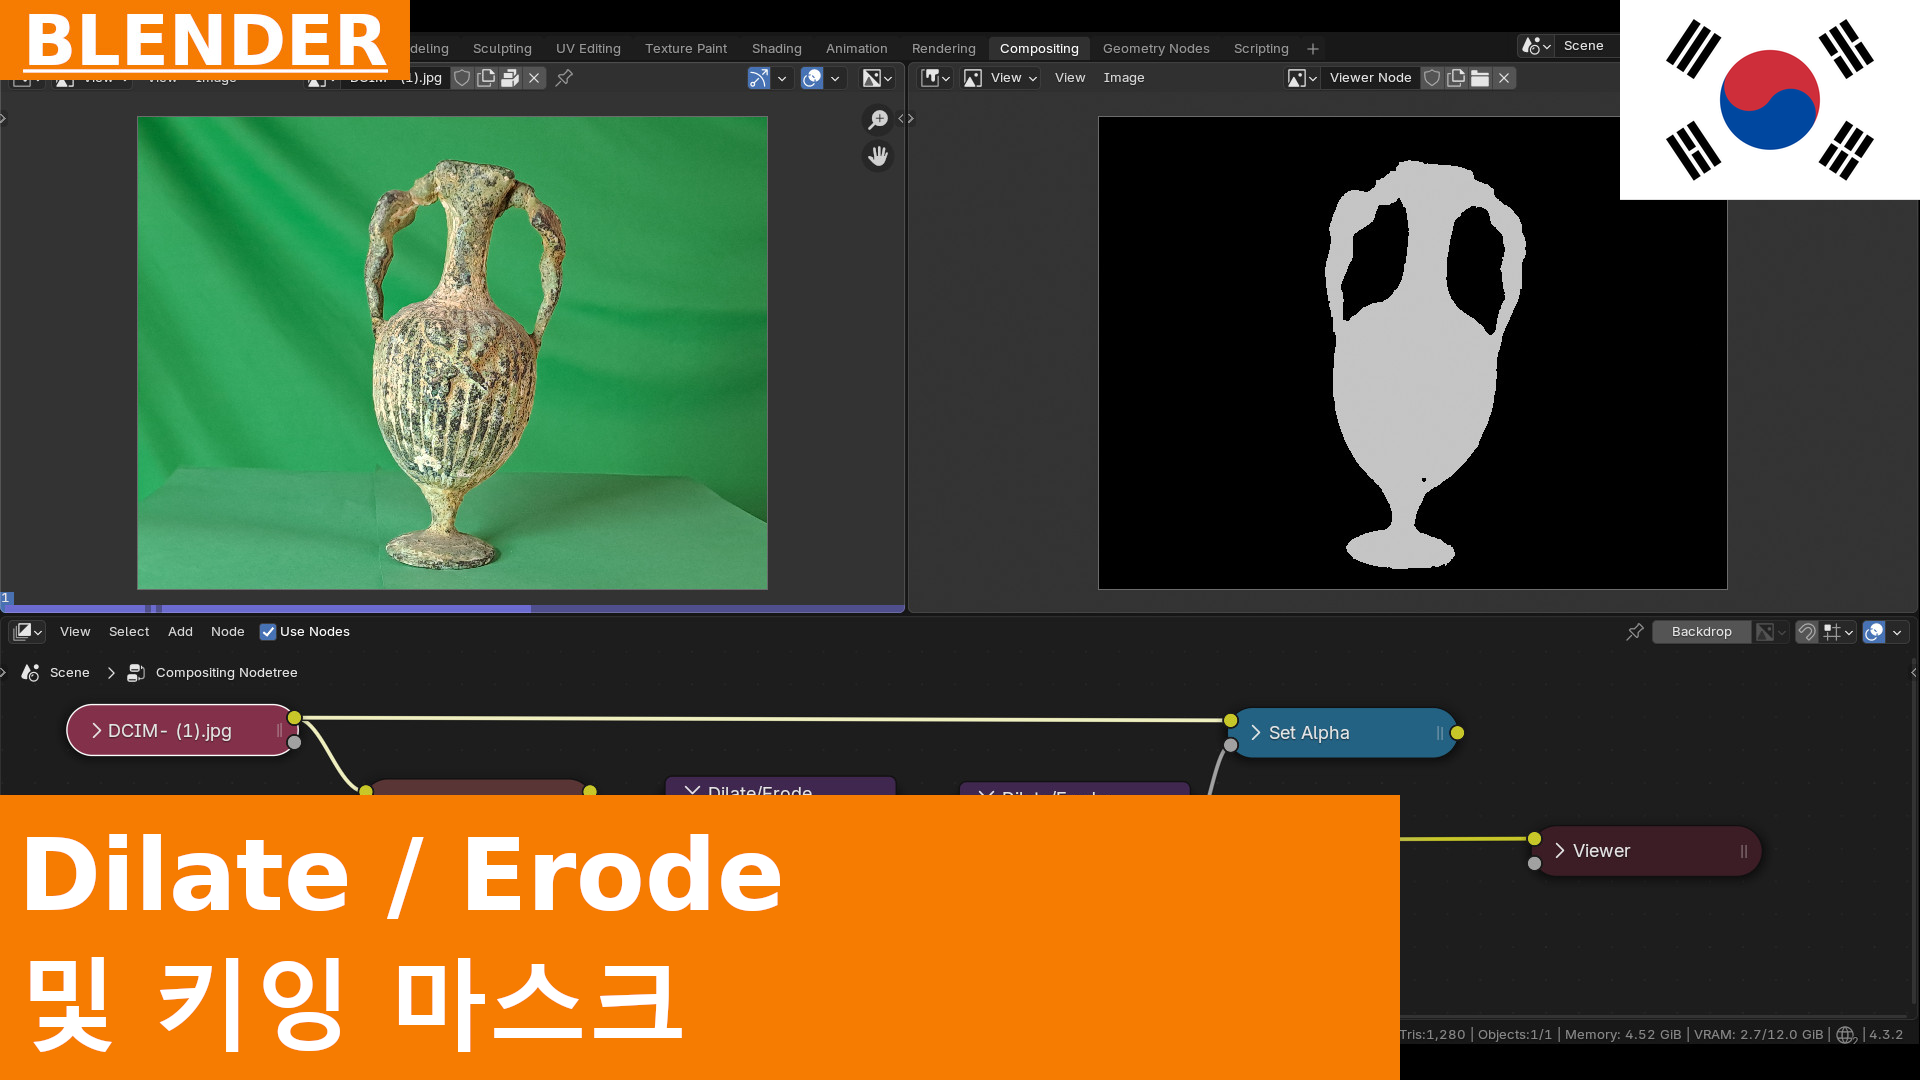Screen dimensions: 1920x1080
Task: Open the Node menu in node editor
Action: click(228, 632)
